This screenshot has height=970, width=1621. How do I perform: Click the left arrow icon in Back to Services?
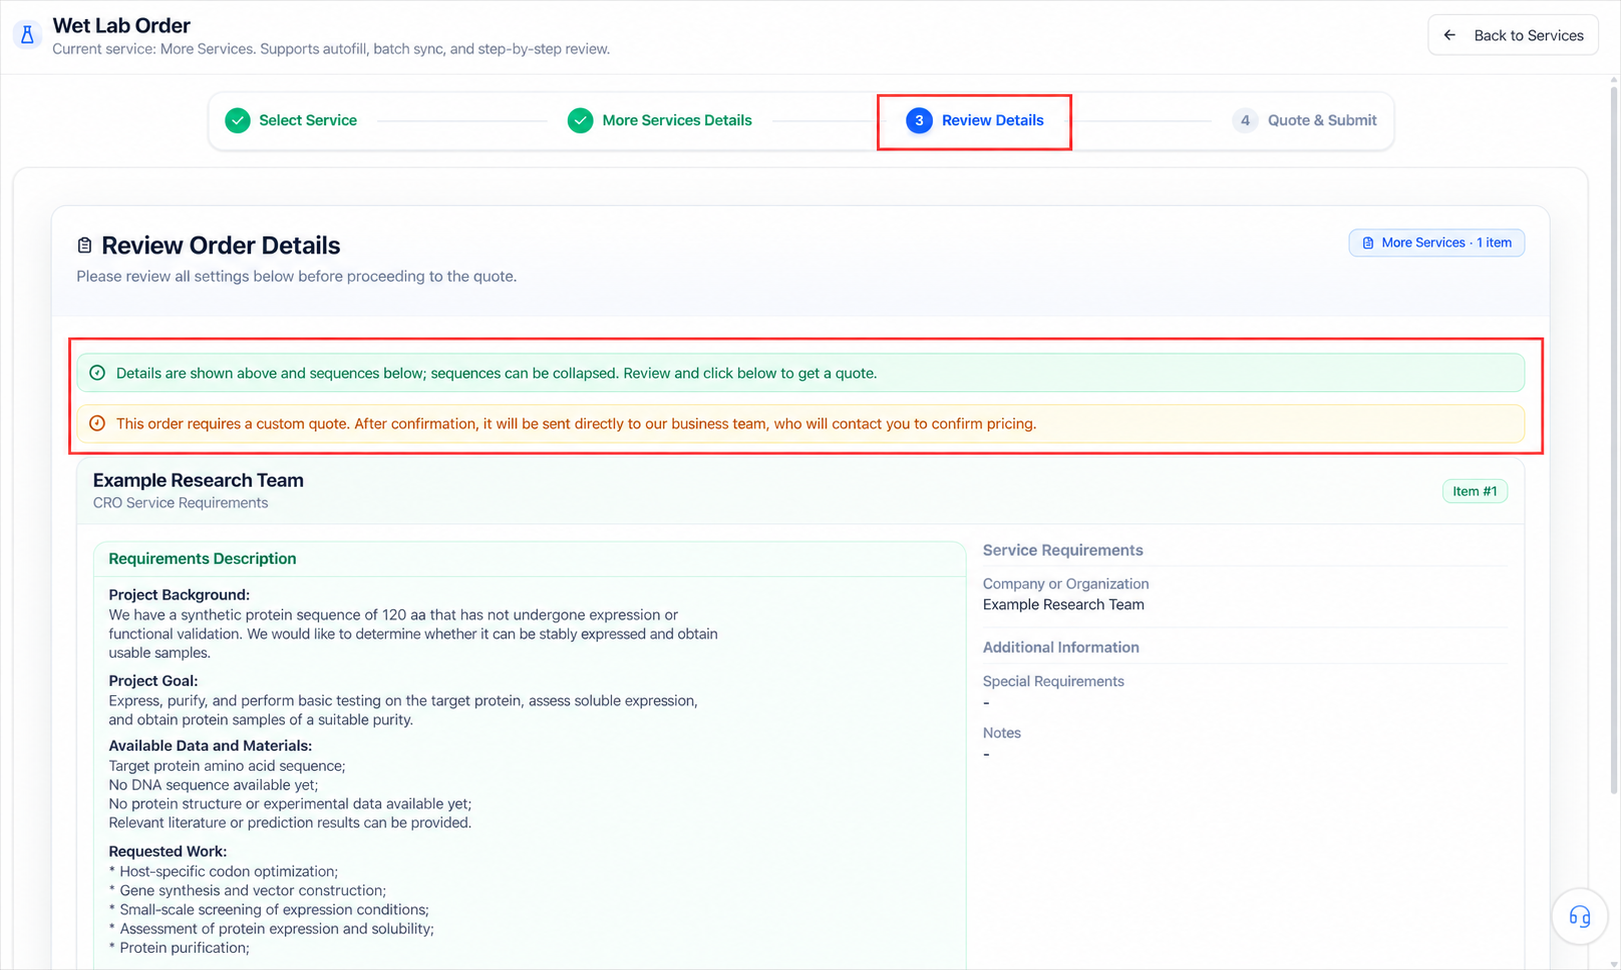pyautogui.click(x=1449, y=35)
